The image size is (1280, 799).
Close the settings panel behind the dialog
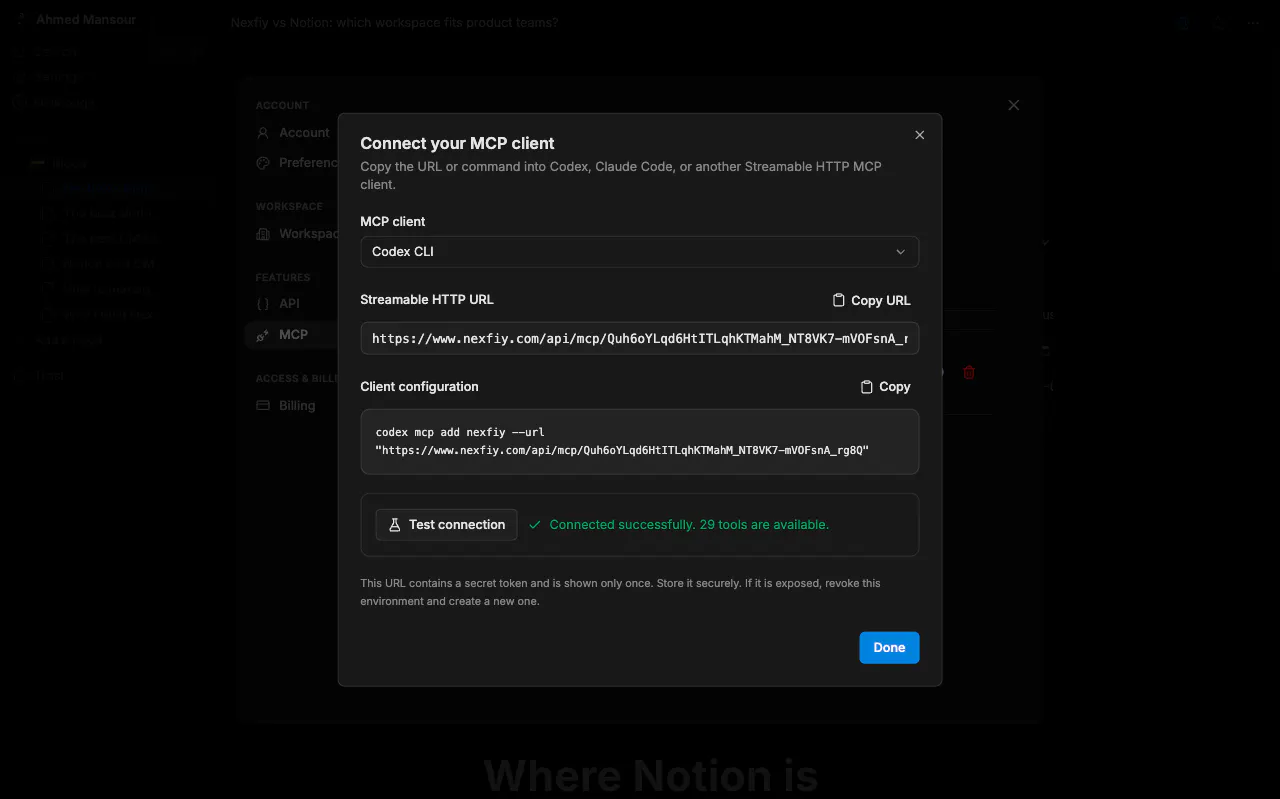[x=1014, y=105]
